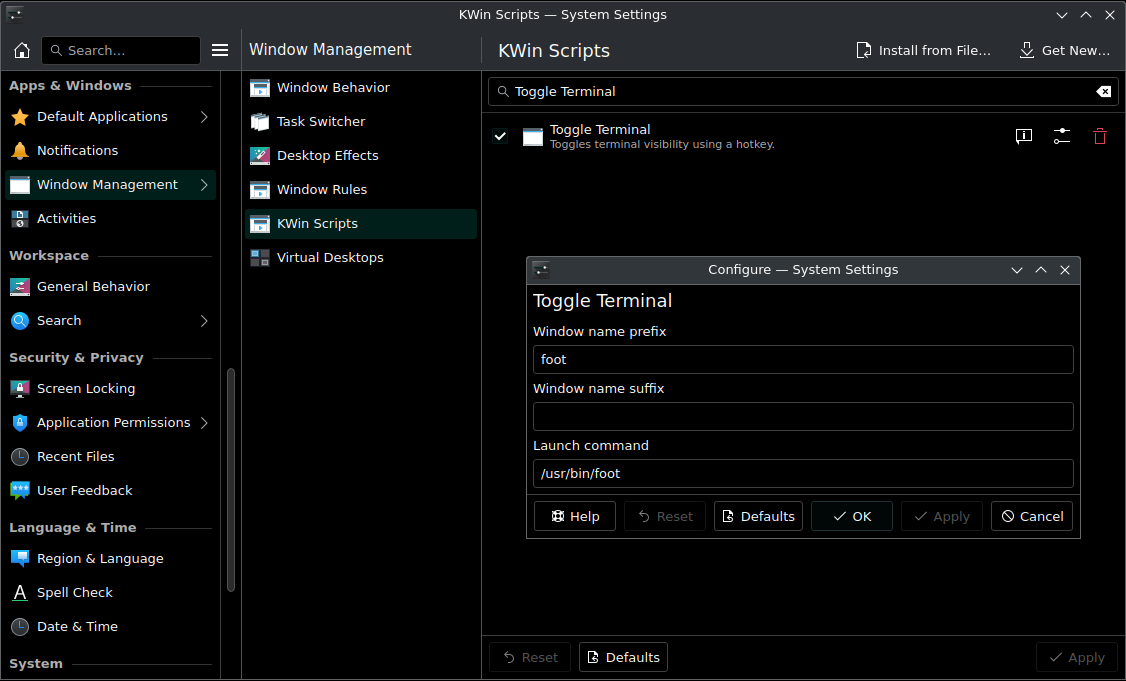Viewport: 1126px width, 681px height.
Task: Click the Default Applications star icon
Action: click(20, 116)
